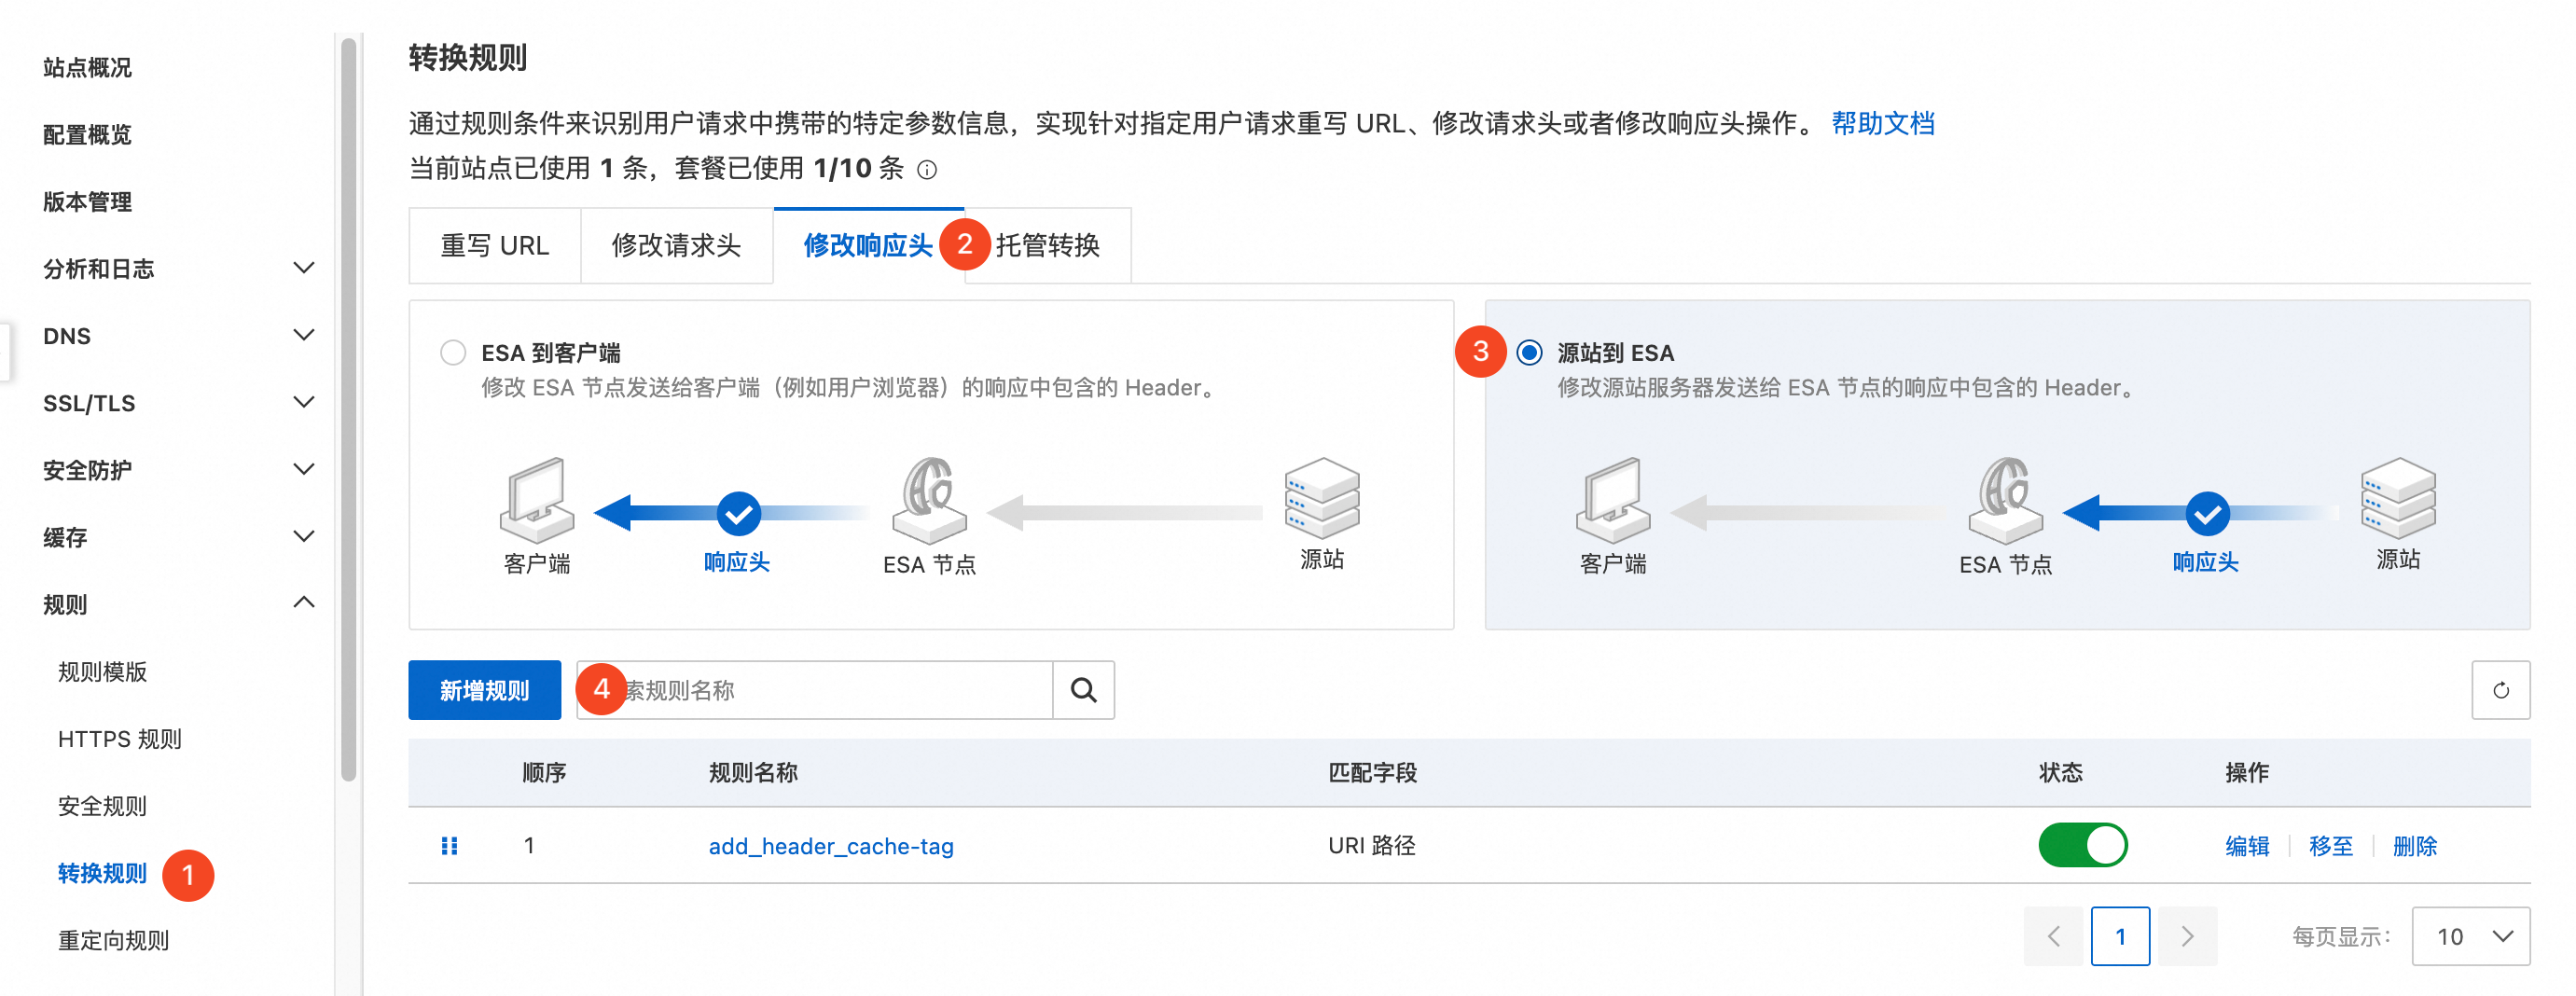Open 转换规则 in the sidebar

point(102,873)
